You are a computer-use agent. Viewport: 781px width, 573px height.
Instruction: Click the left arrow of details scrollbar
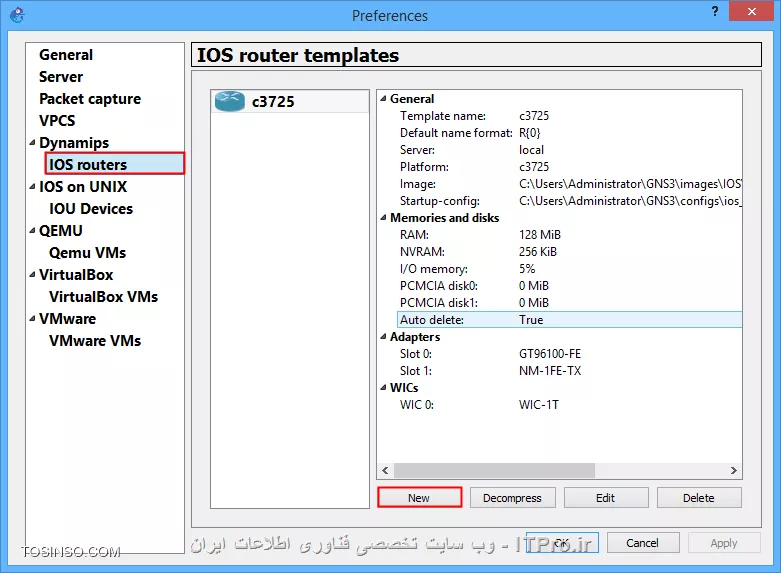(385, 470)
